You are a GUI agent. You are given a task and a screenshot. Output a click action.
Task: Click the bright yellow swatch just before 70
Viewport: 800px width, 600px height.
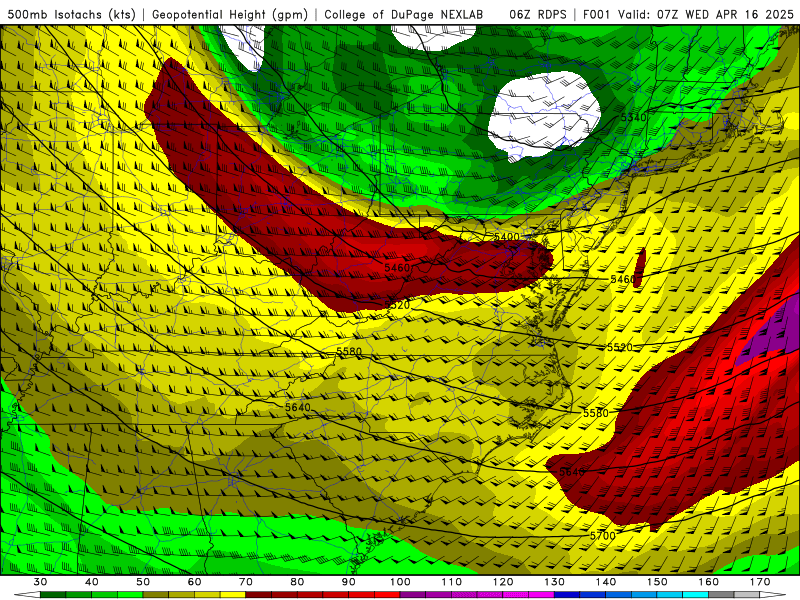tap(233, 595)
